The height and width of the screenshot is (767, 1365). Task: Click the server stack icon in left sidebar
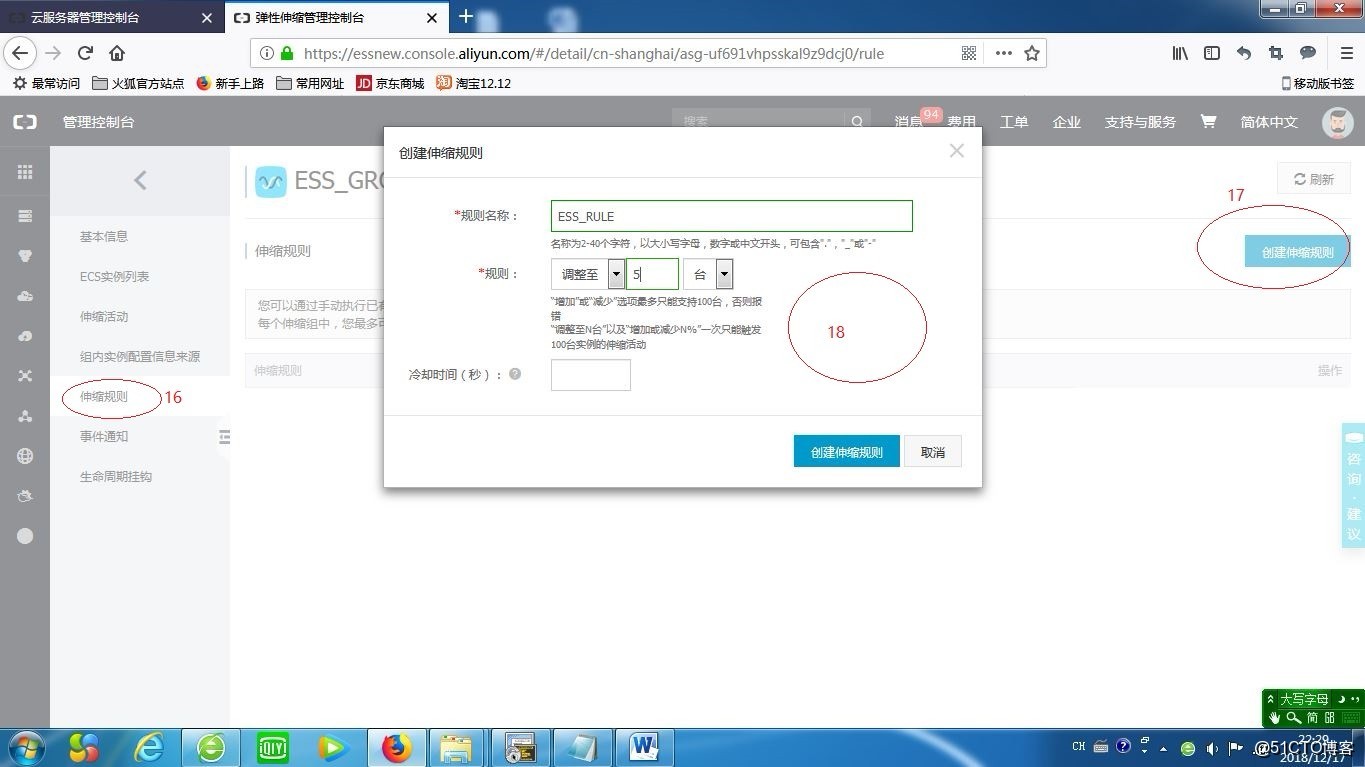25,216
